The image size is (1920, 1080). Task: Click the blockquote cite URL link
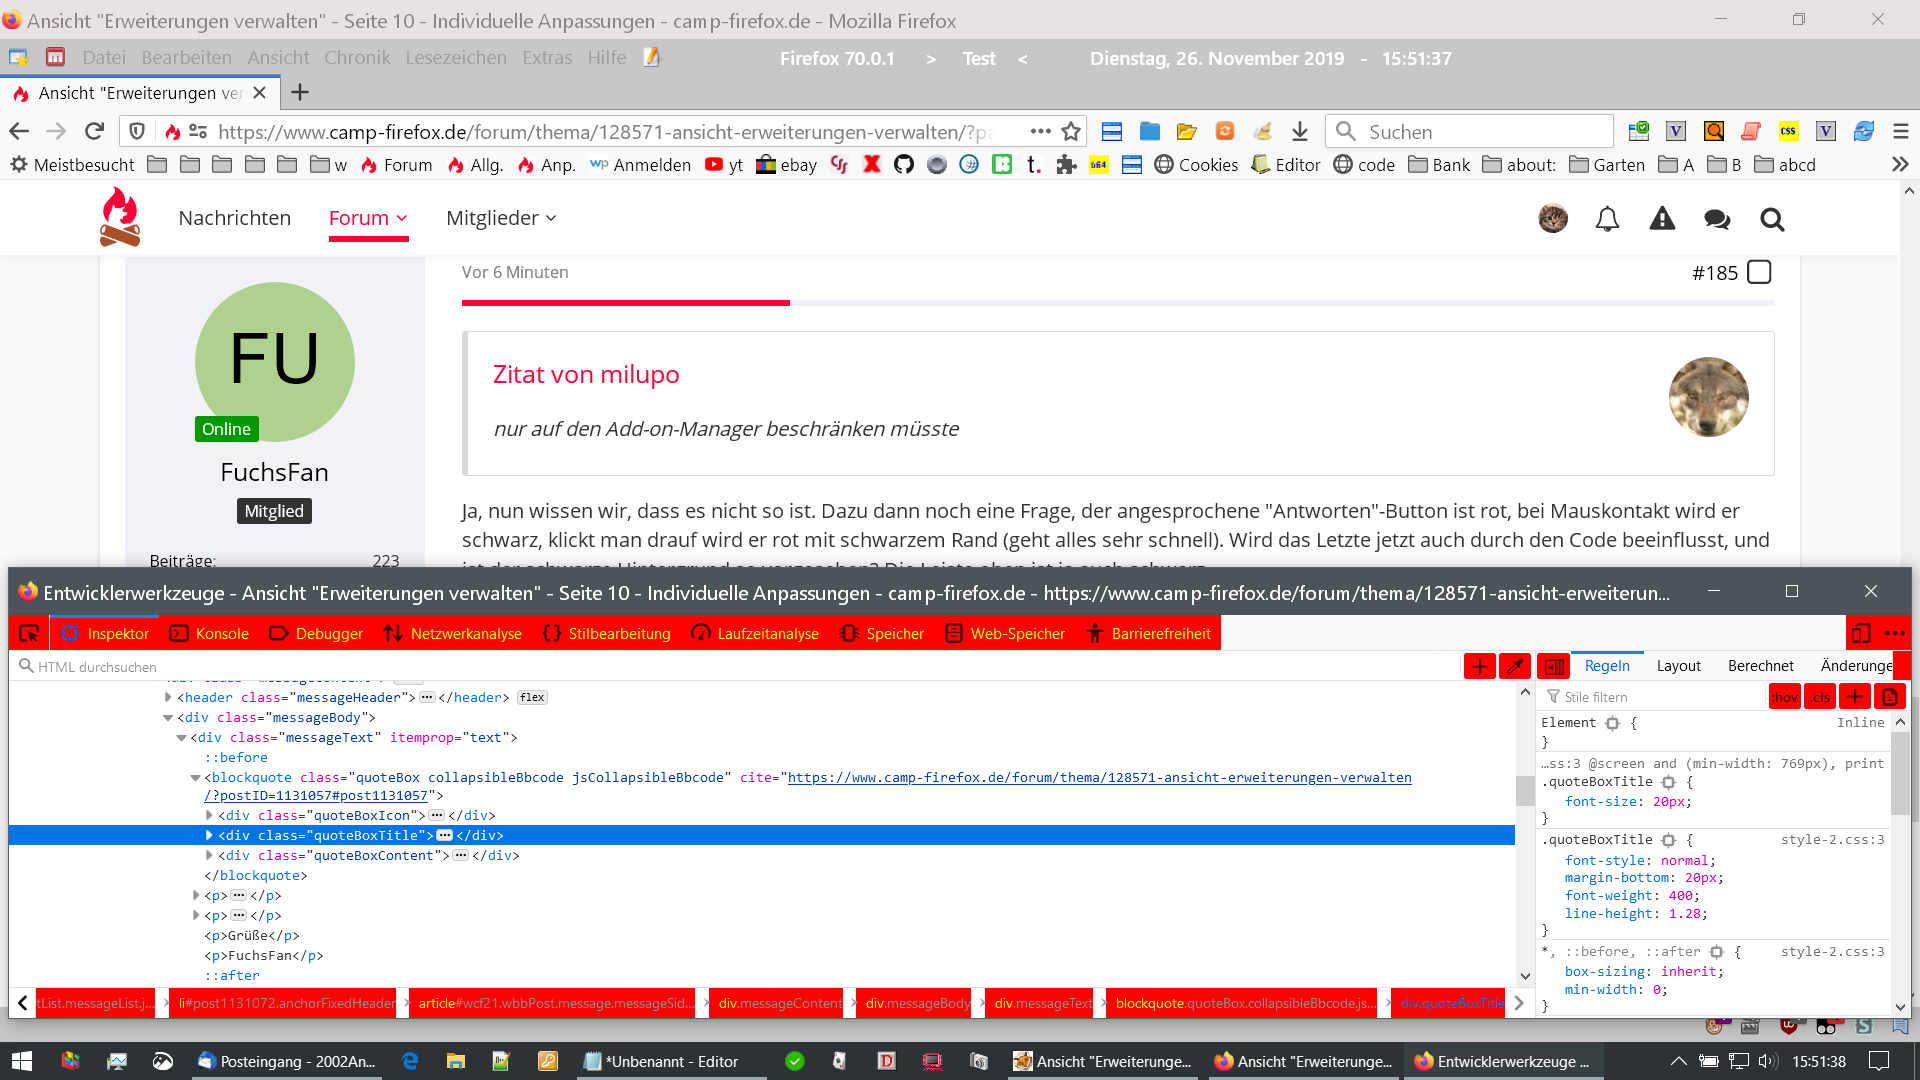coord(1099,778)
